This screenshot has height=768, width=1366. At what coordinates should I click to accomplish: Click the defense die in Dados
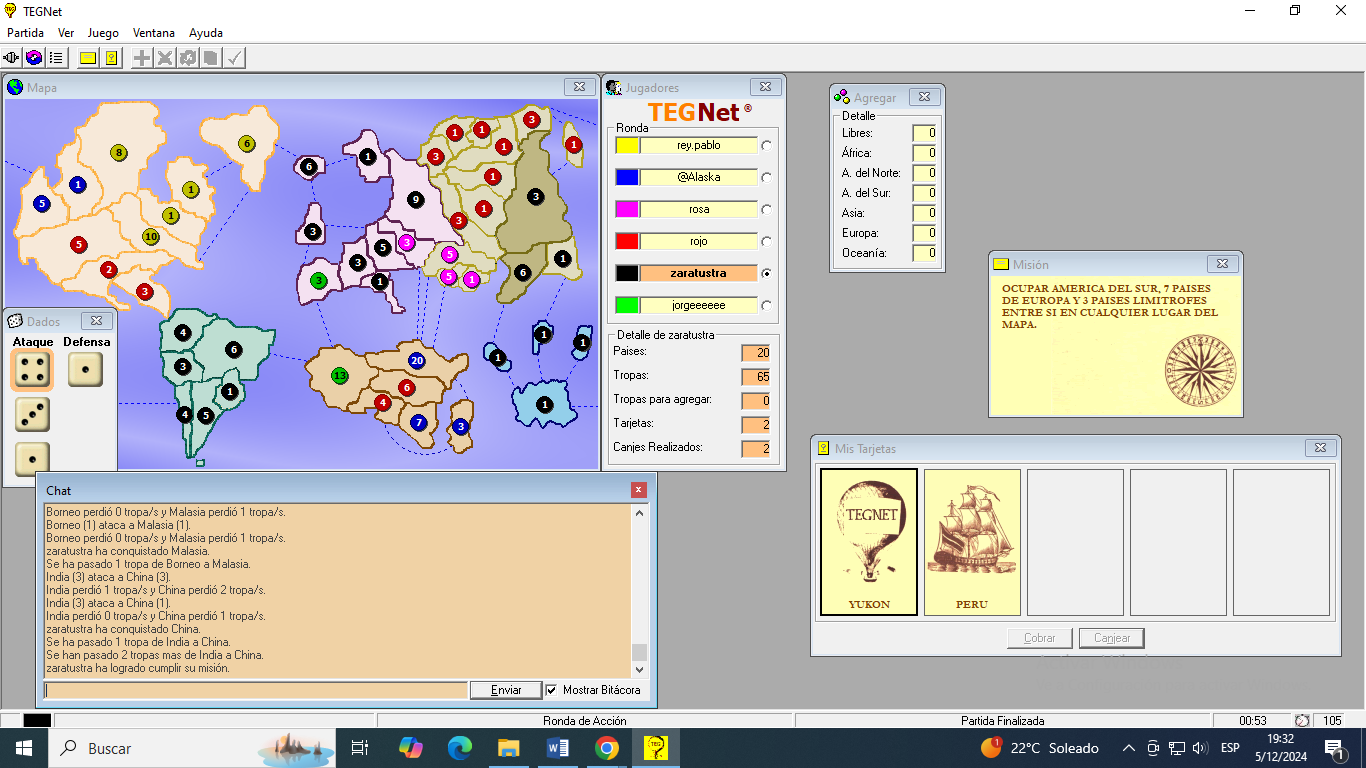click(x=85, y=369)
